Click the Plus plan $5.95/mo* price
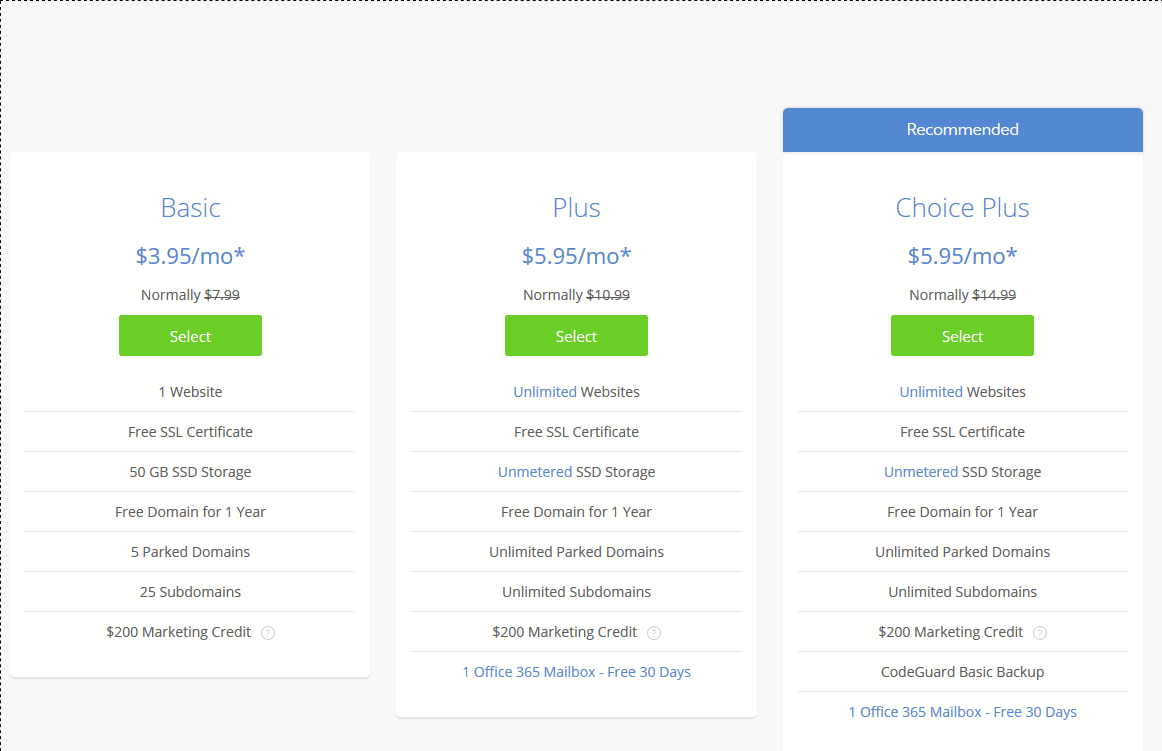Screen dimensions: 1162x751 tap(577, 256)
